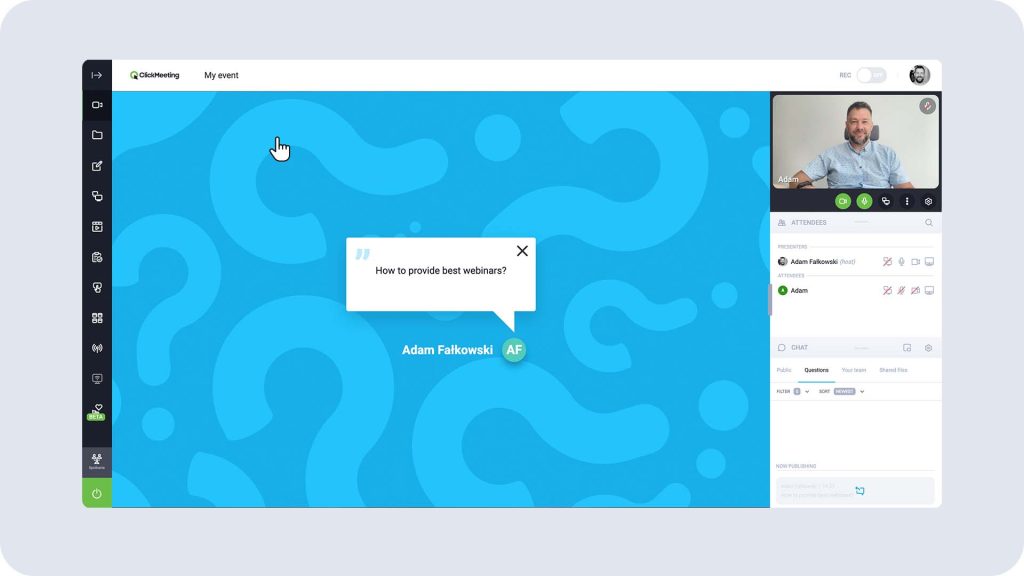Switch to the Shared files tab
The height and width of the screenshot is (576, 1024).
click(893, 370)
